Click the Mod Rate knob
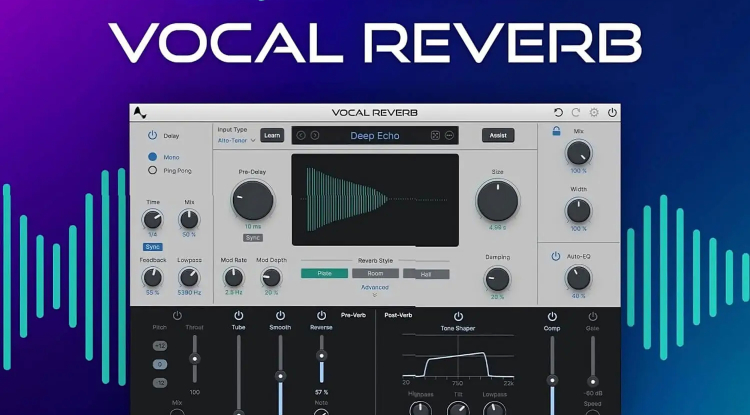 (233, 277)
